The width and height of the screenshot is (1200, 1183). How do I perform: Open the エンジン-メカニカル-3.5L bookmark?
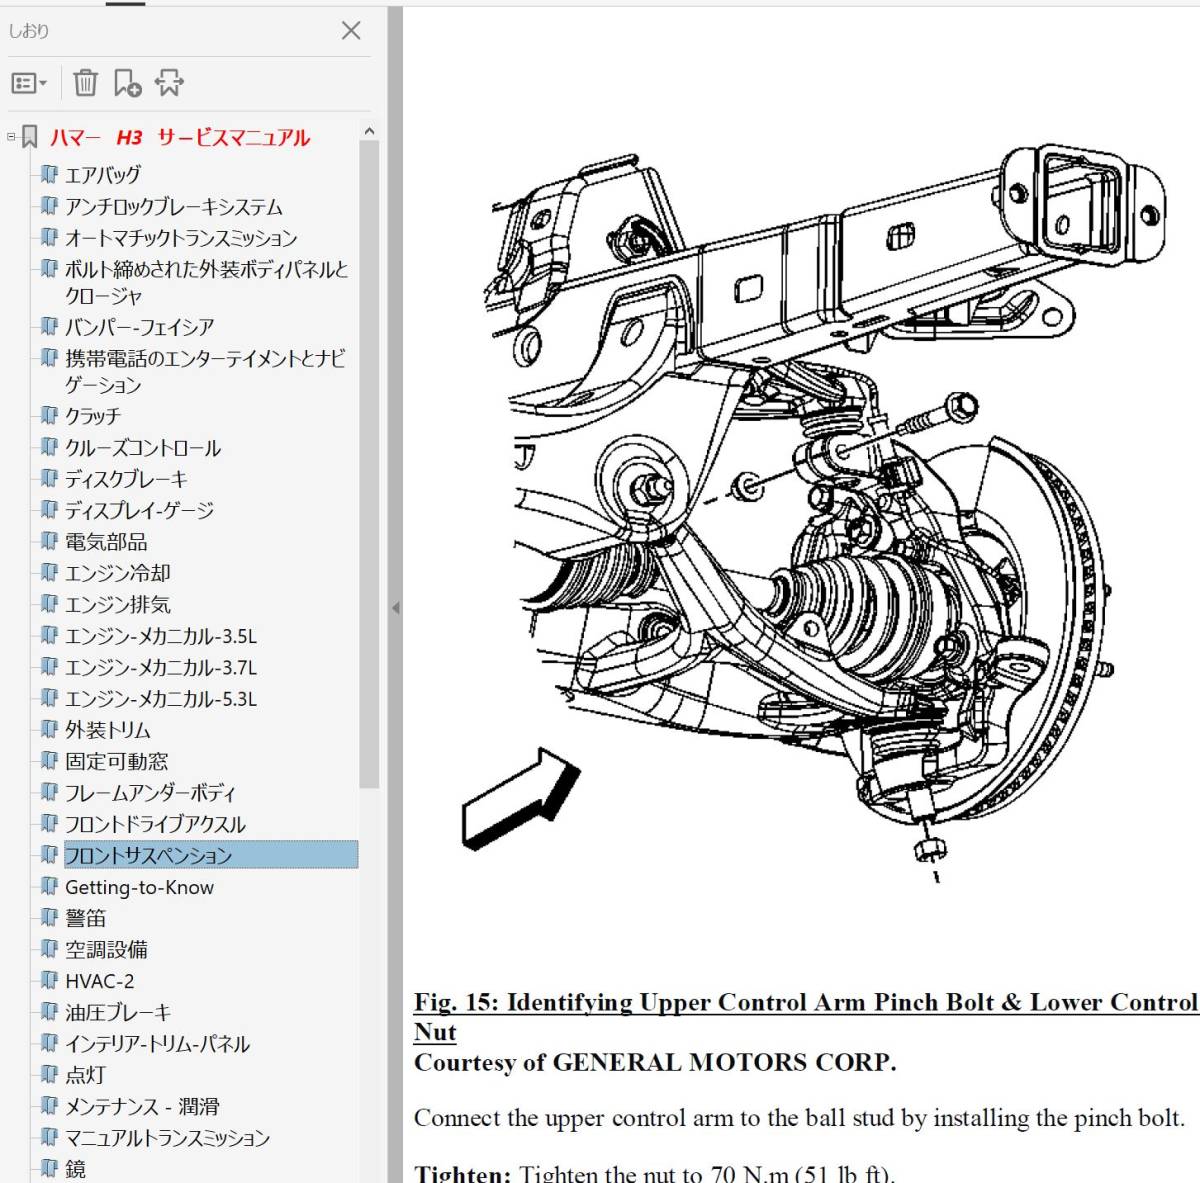(x=161, y=635)
